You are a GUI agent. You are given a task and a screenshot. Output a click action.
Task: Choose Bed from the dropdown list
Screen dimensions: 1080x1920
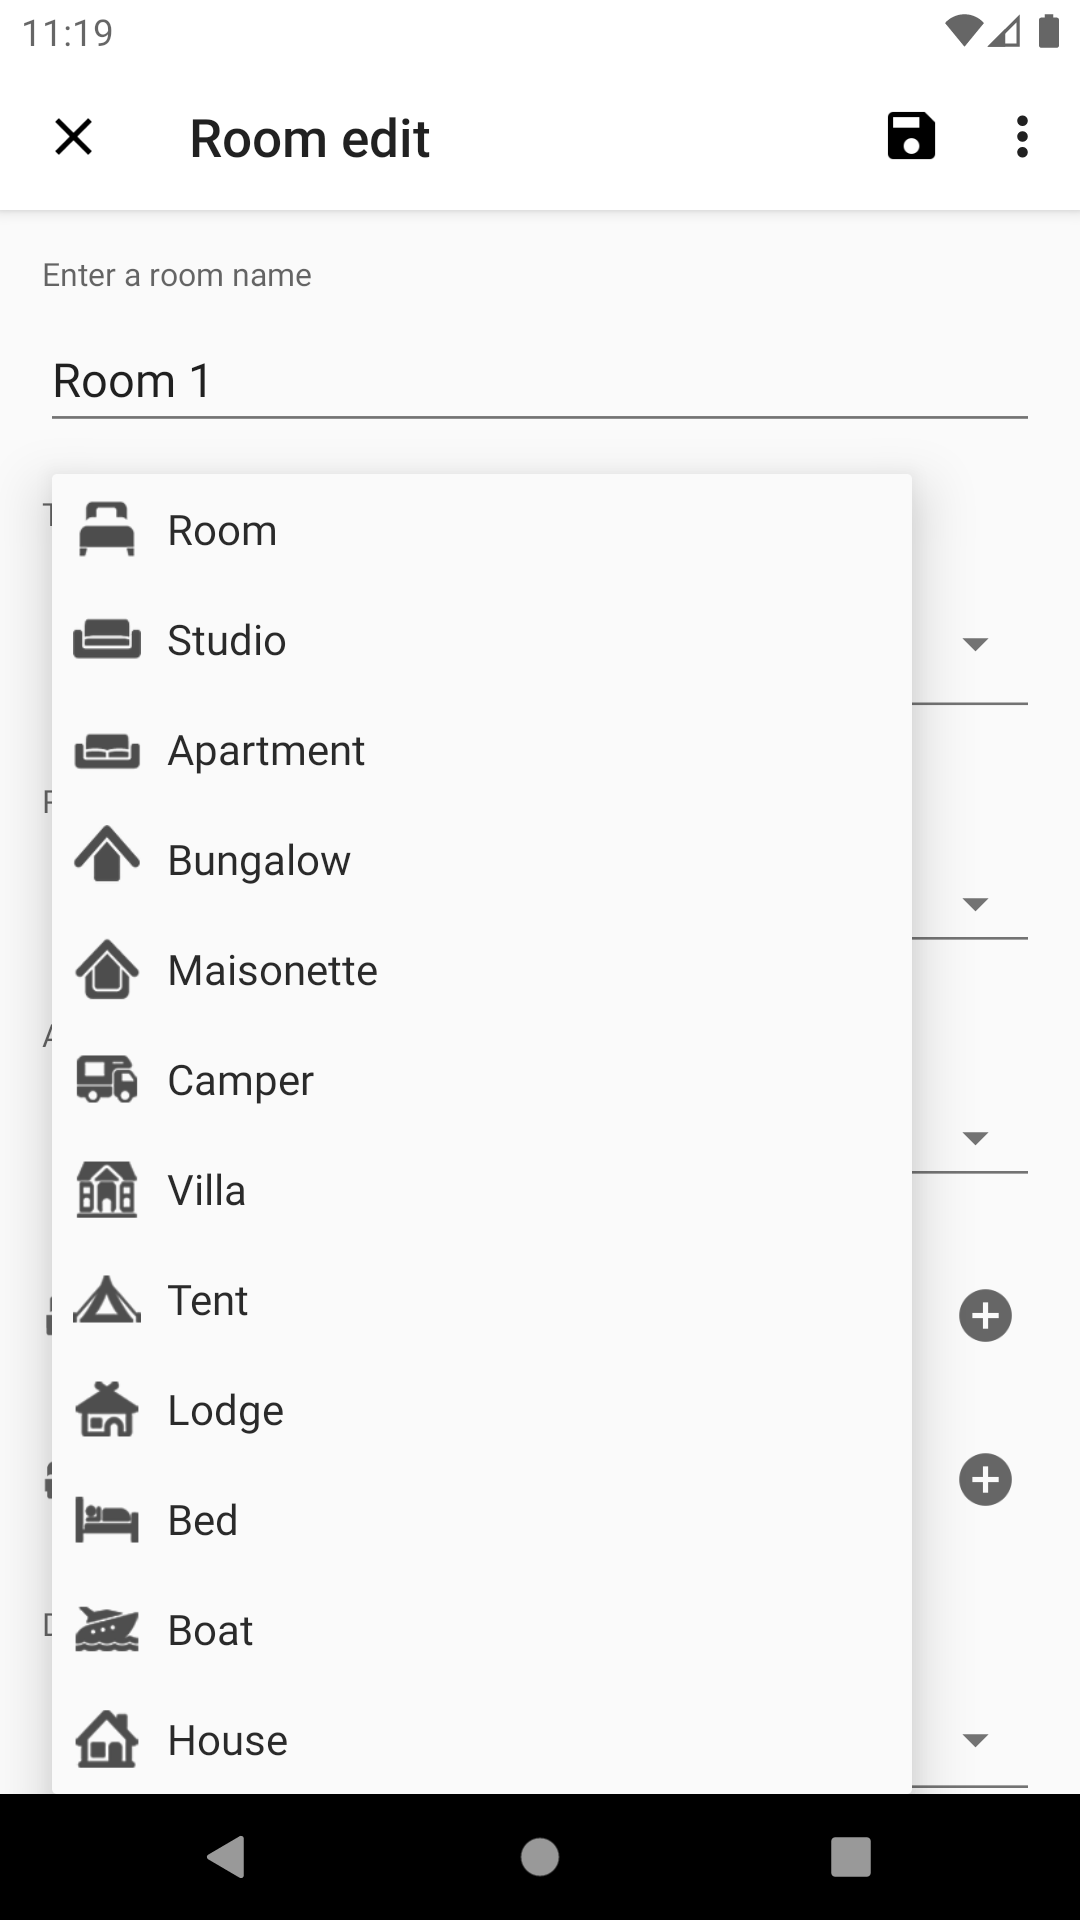(203, 1521)
